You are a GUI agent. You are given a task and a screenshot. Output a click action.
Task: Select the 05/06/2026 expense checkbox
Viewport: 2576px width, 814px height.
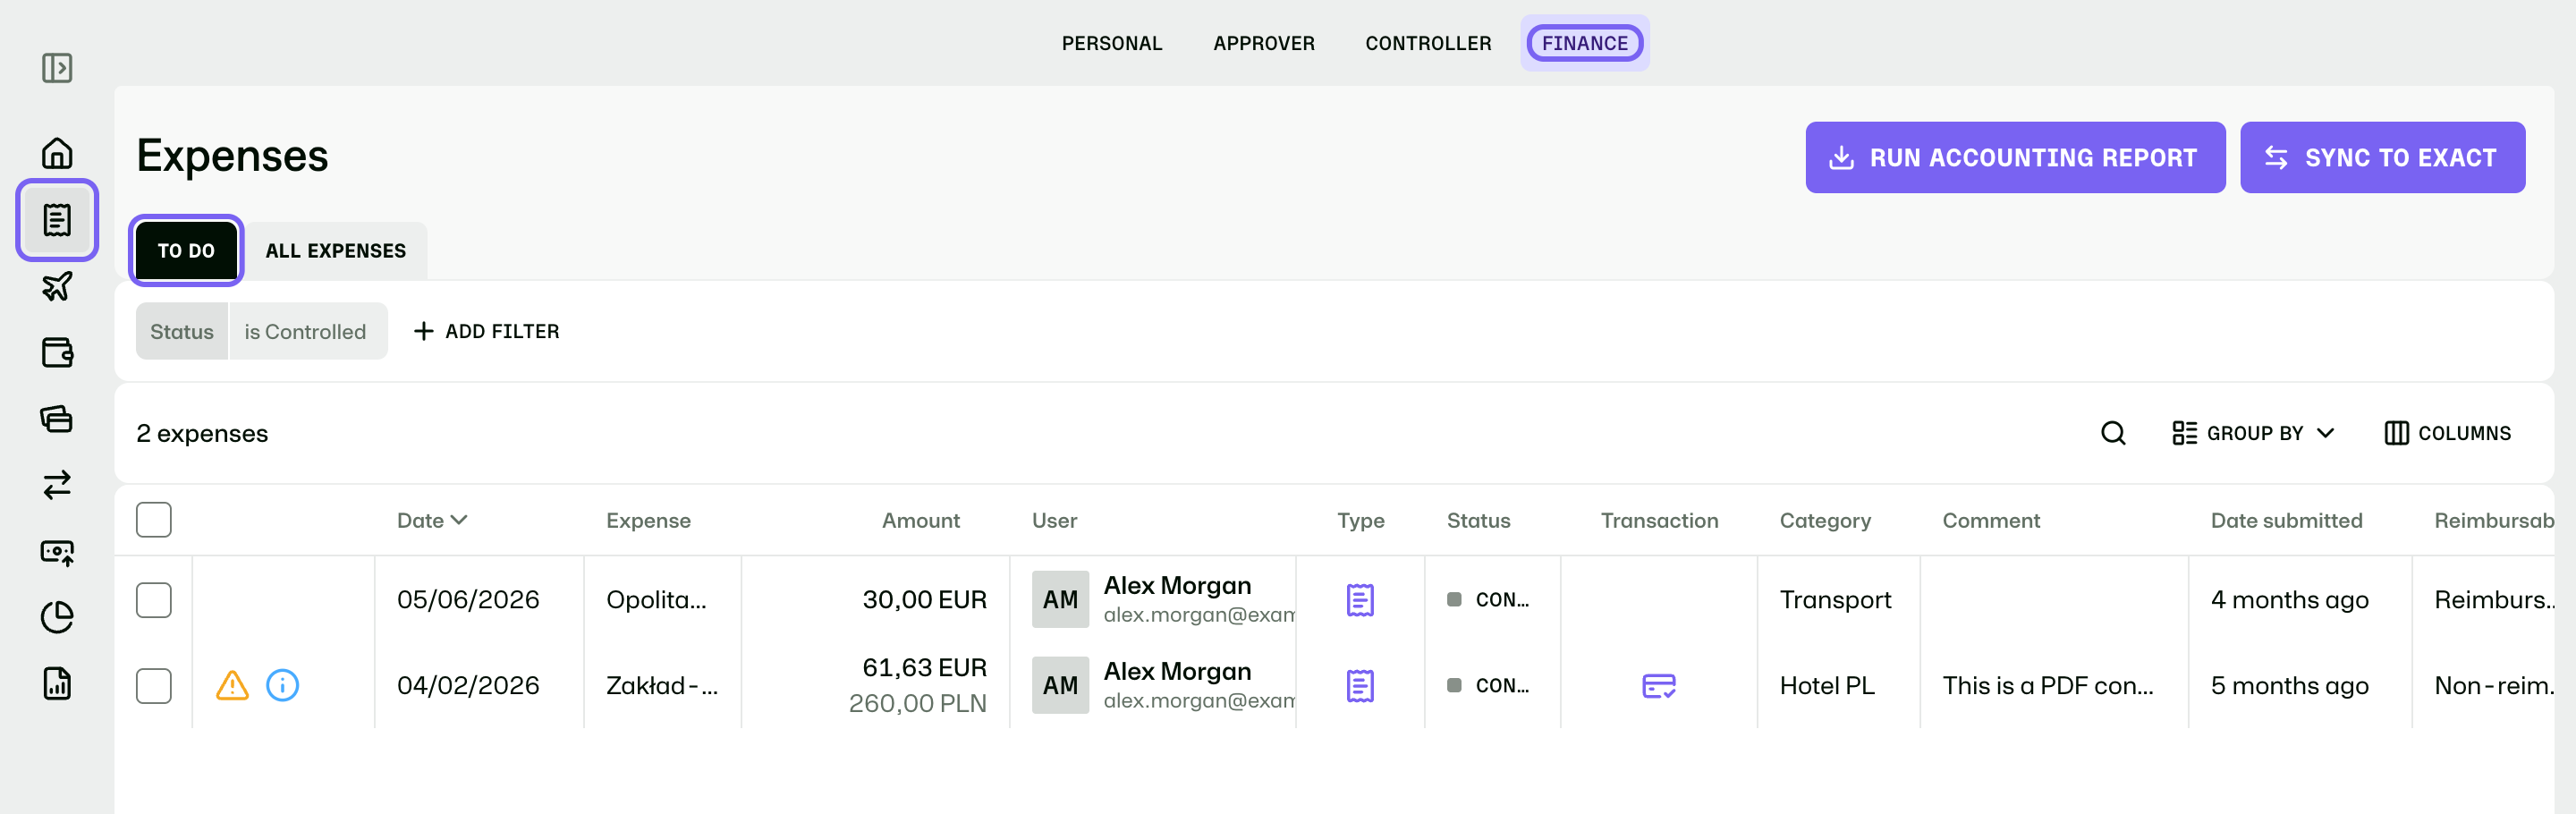pos(154,600)
